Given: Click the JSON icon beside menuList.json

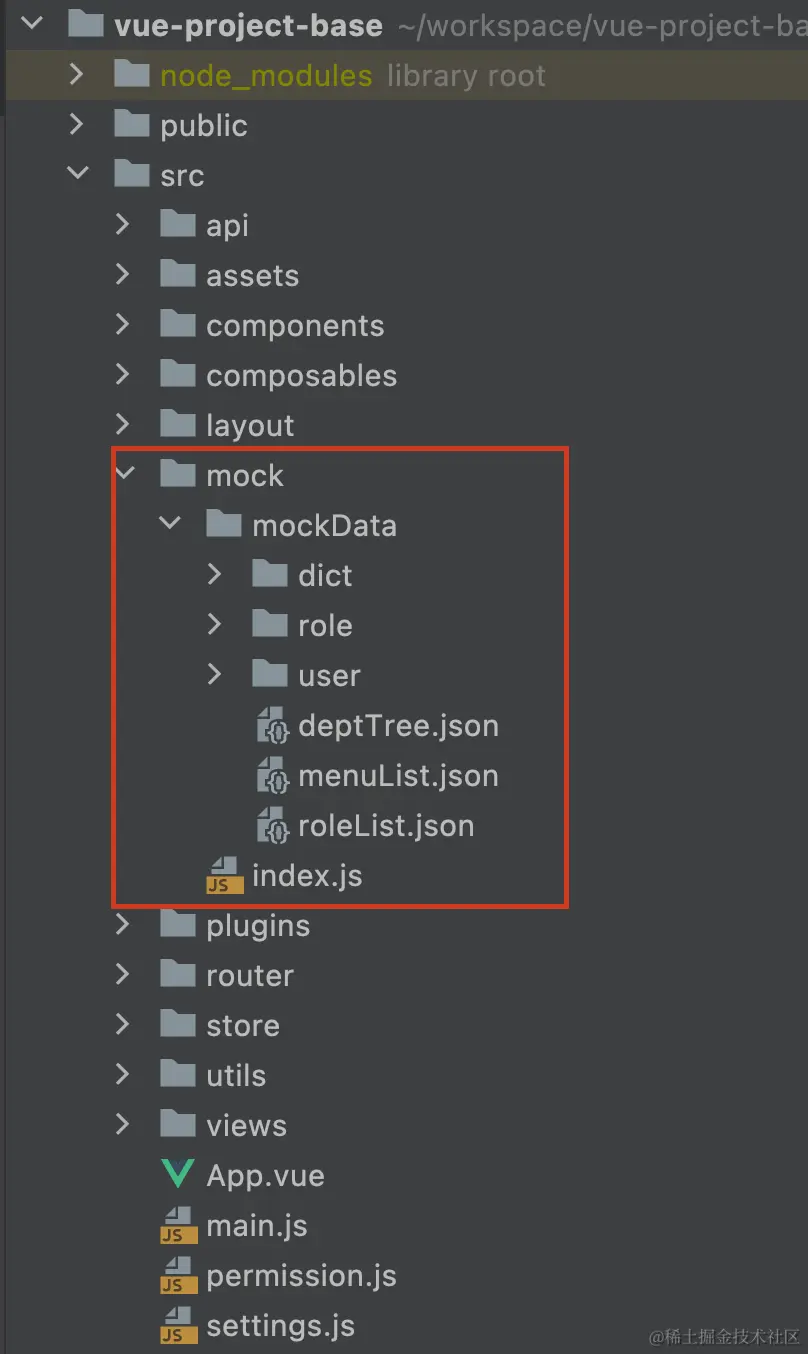Looking at the screenshot, I should [x=273, y=776].
